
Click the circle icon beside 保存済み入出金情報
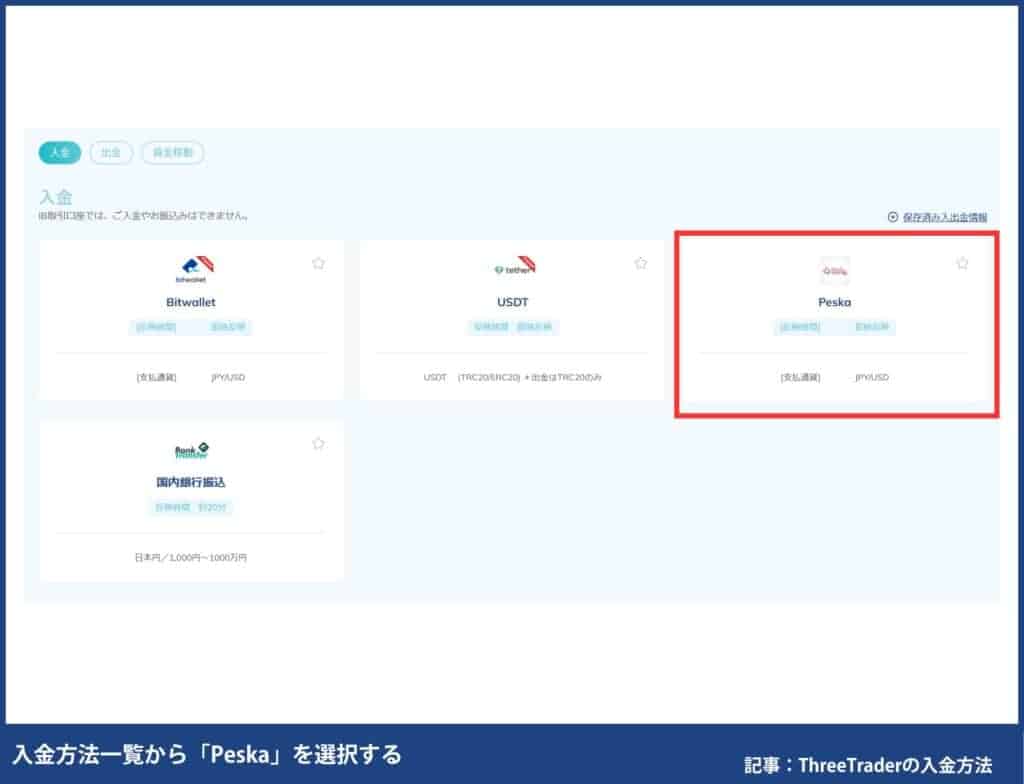point(893,217)
